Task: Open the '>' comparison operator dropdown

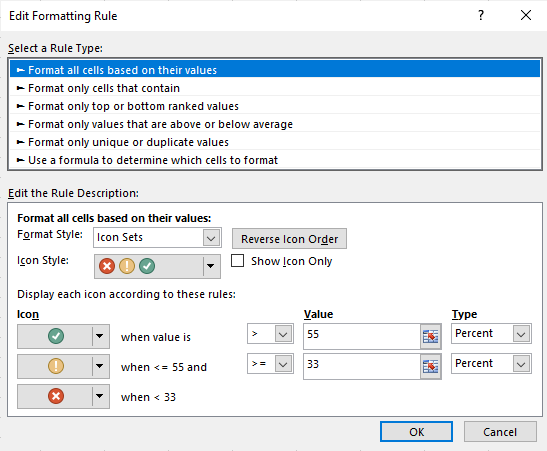Action: [x=270, y=334]
